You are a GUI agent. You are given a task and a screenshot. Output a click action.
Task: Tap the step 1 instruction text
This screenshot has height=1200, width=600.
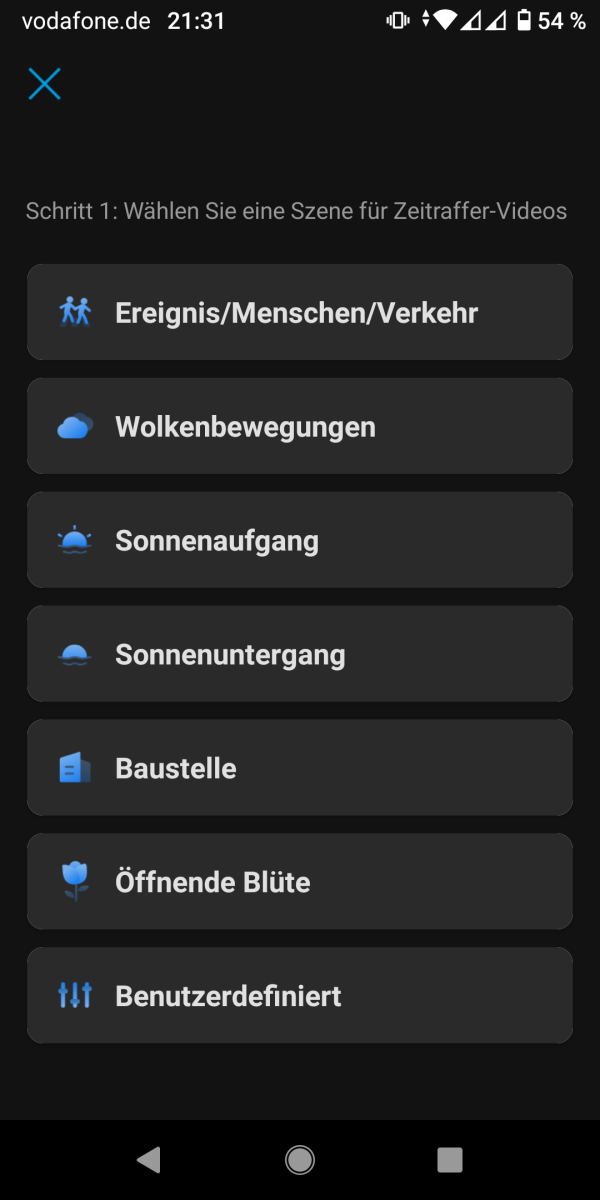(296, 211)
